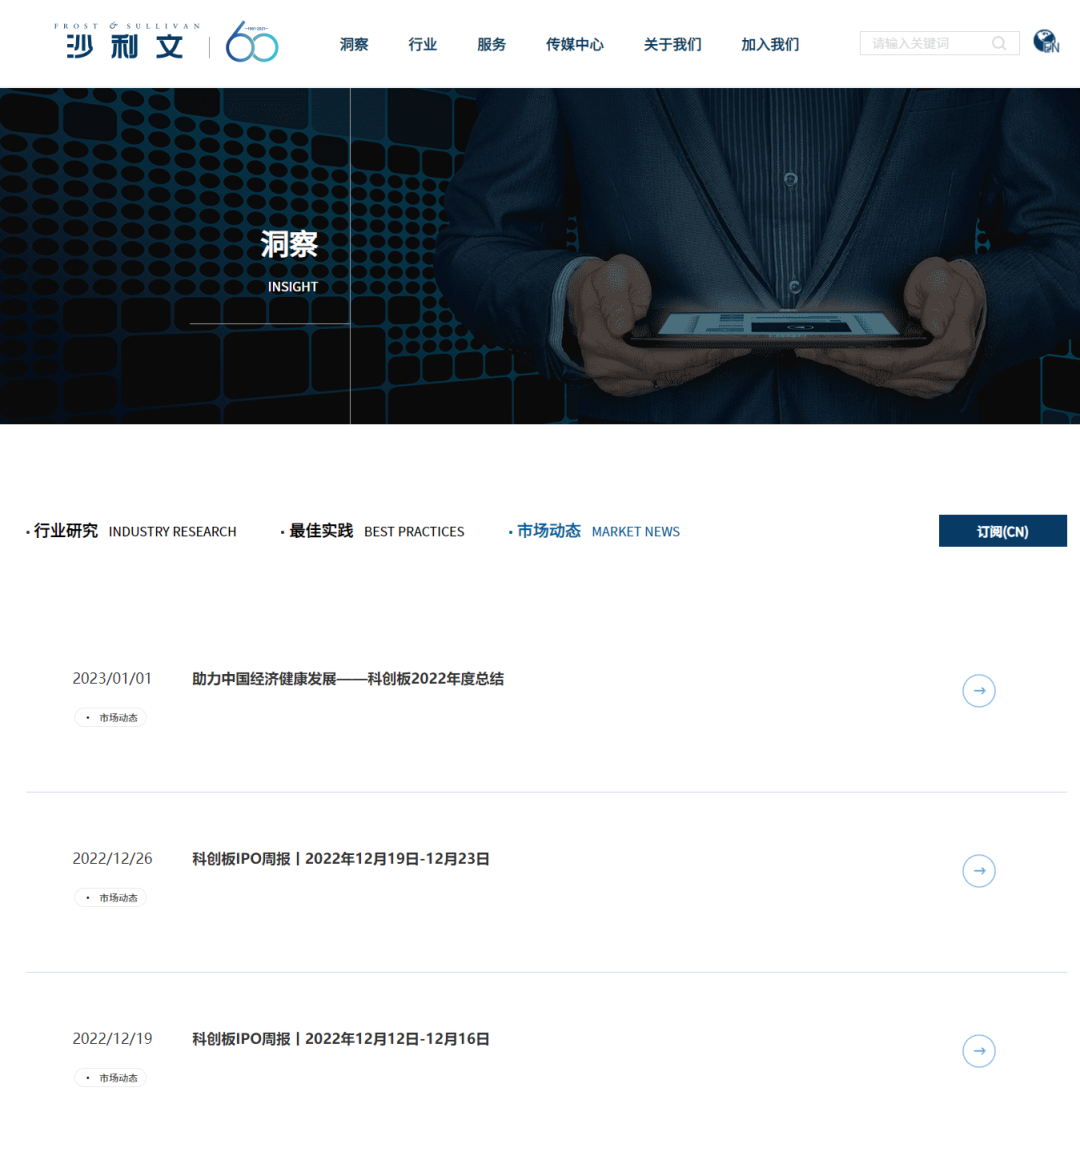Viewport: 1080px width, 1149px height.
Task: Open the 加入我们 navigation menu
Action: (x=770, y=44)
